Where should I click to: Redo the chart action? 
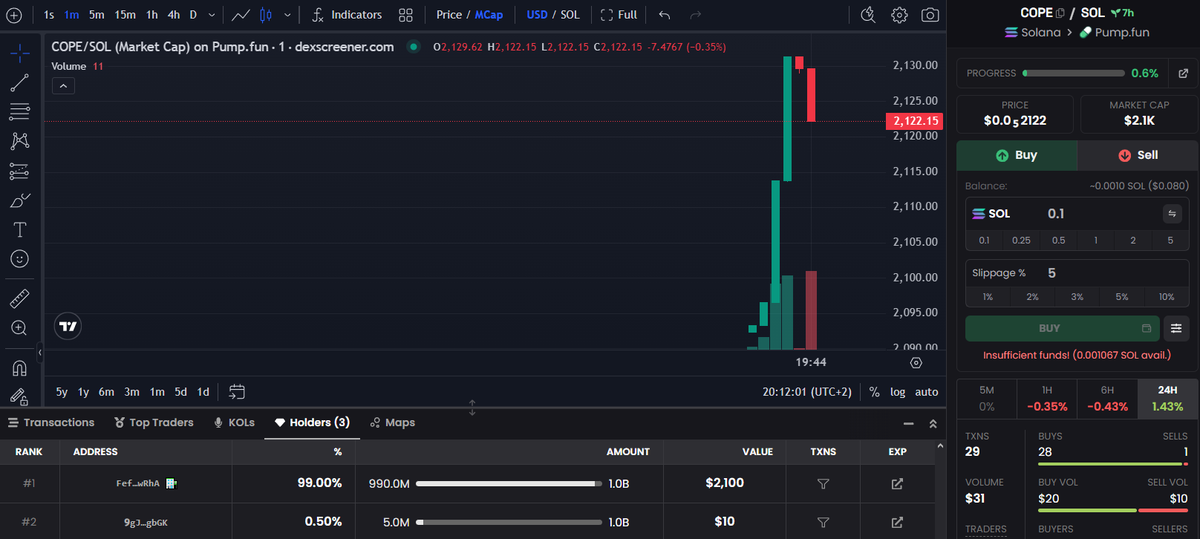coord(696,15)
